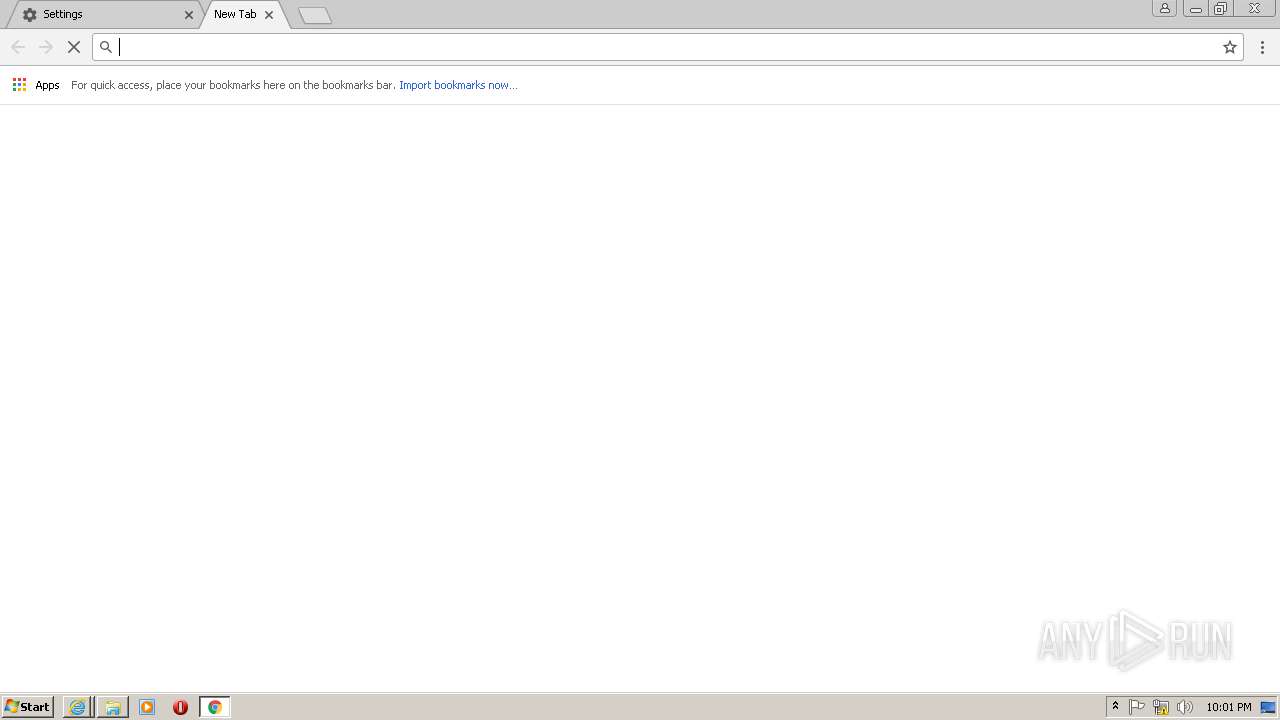The height and width of the screenshot is (720, 1280).
Task: Open Action Center flag icon
Action: 1137,707
